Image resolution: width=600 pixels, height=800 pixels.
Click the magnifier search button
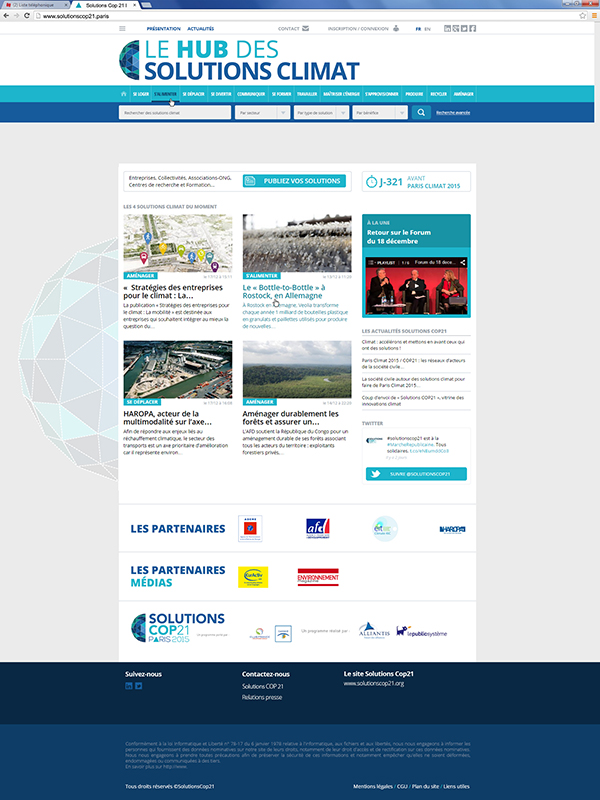[421, 113]
